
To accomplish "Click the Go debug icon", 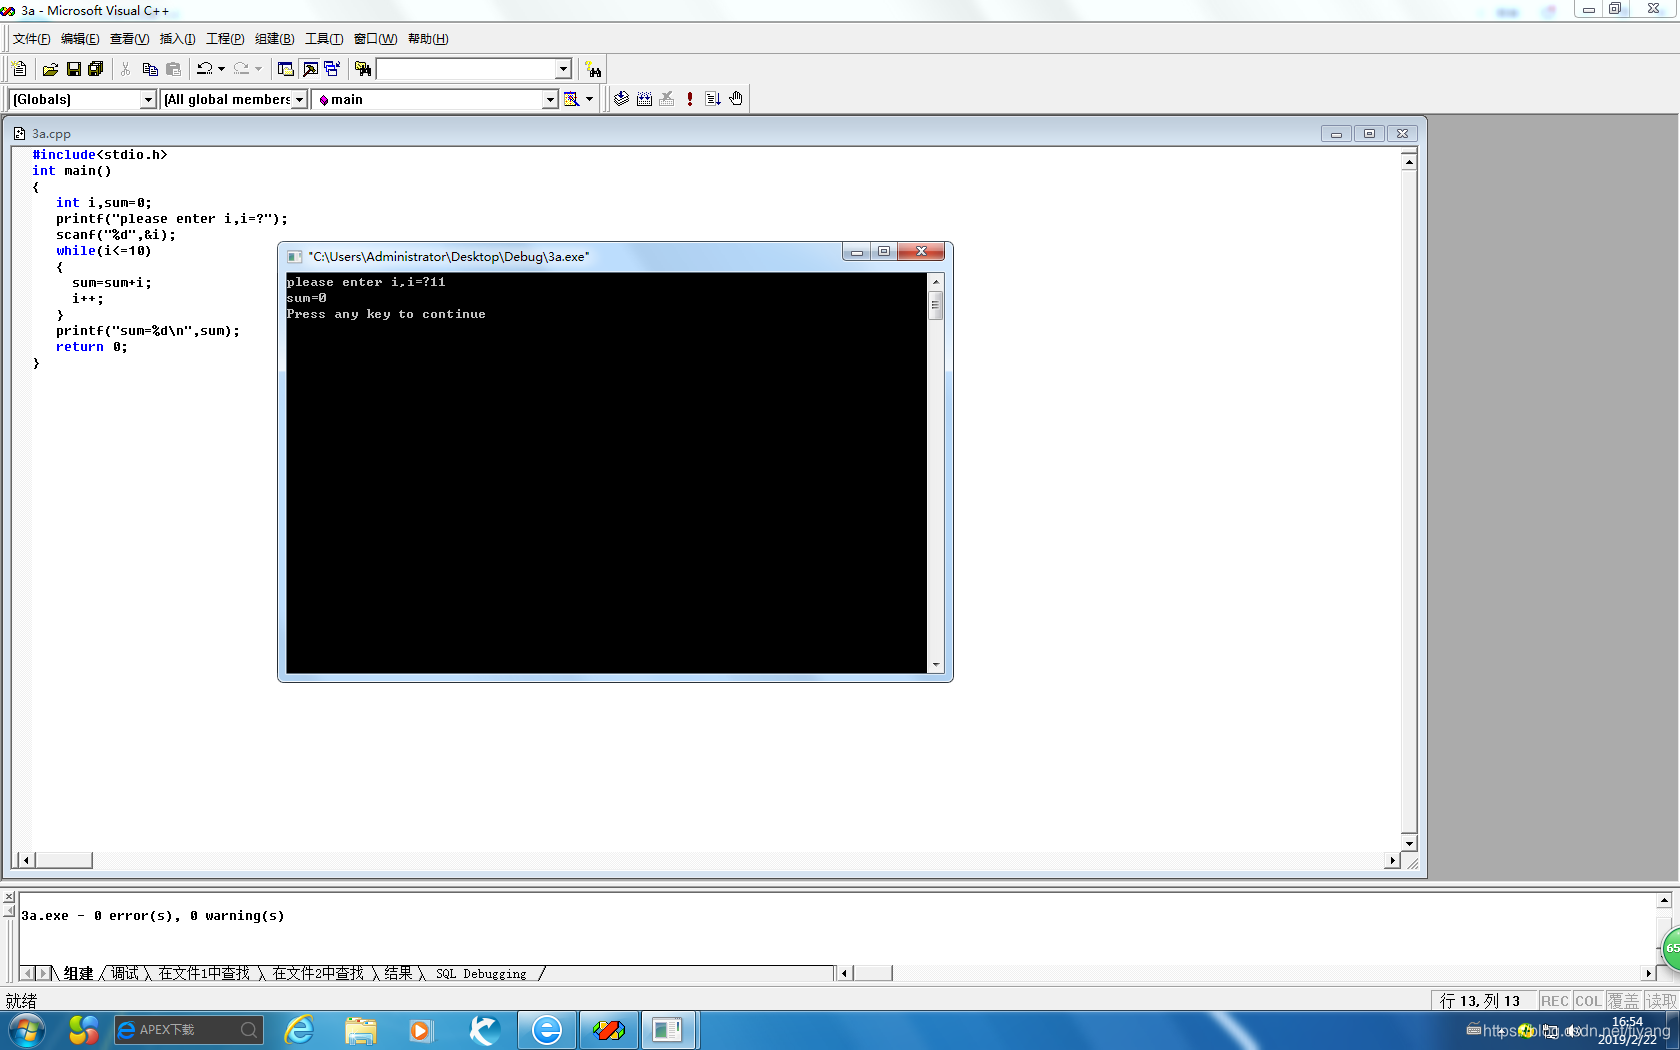I will point(713,99).
